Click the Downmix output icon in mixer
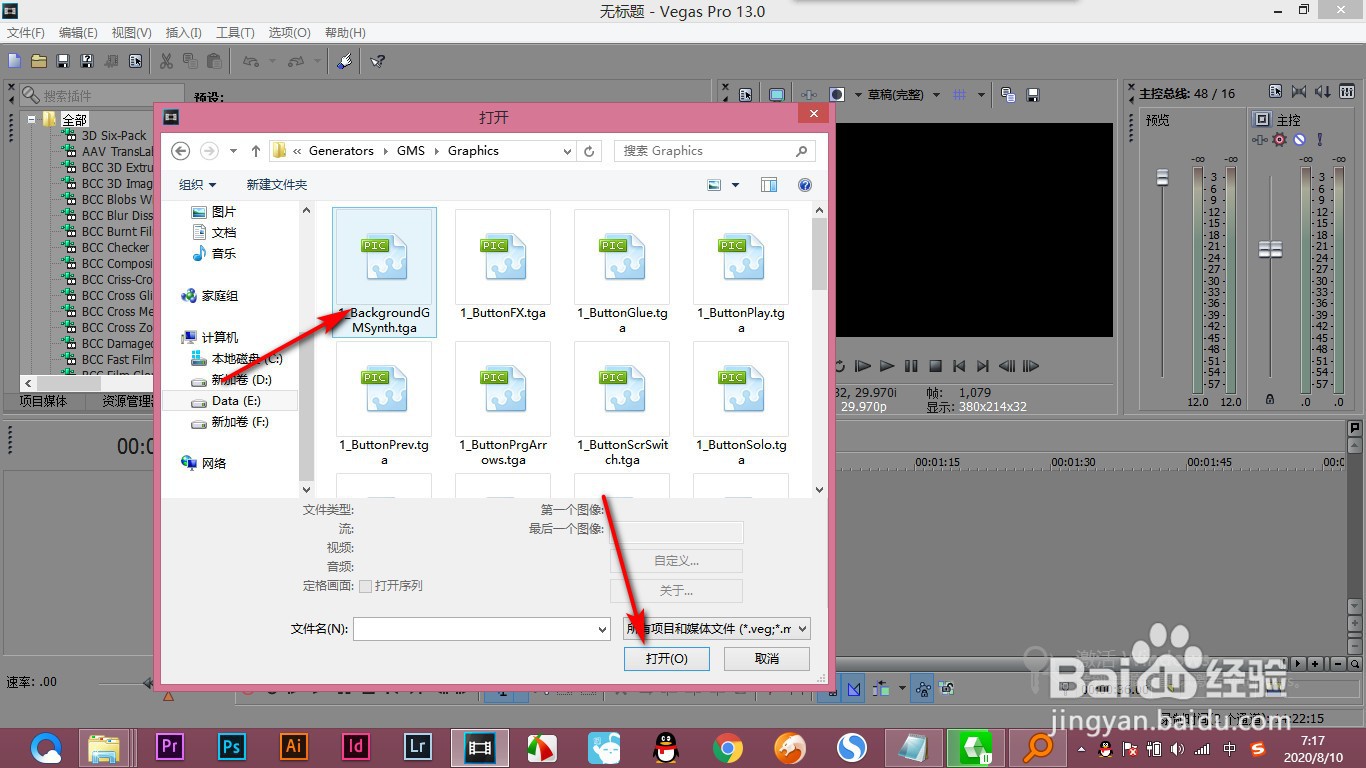This screenshot has width=1366, height=768. (x=1297, y=93)
